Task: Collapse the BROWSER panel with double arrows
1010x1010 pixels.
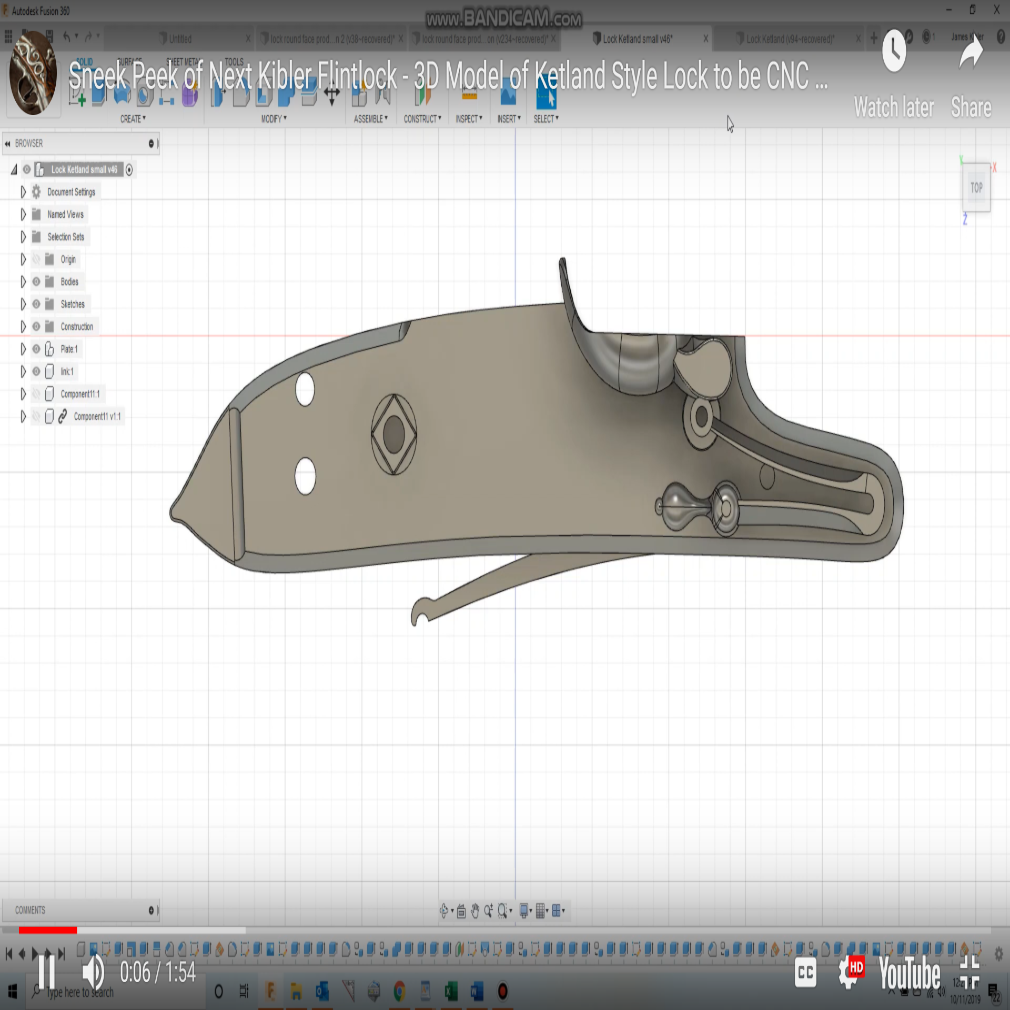Action: click(x=8, y=144)
